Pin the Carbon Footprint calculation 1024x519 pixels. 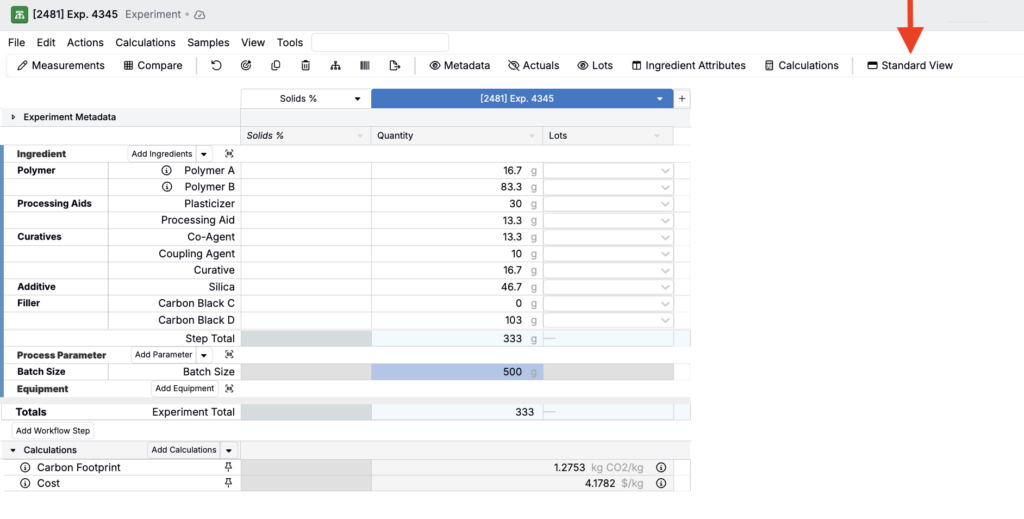tap(228, 467)
